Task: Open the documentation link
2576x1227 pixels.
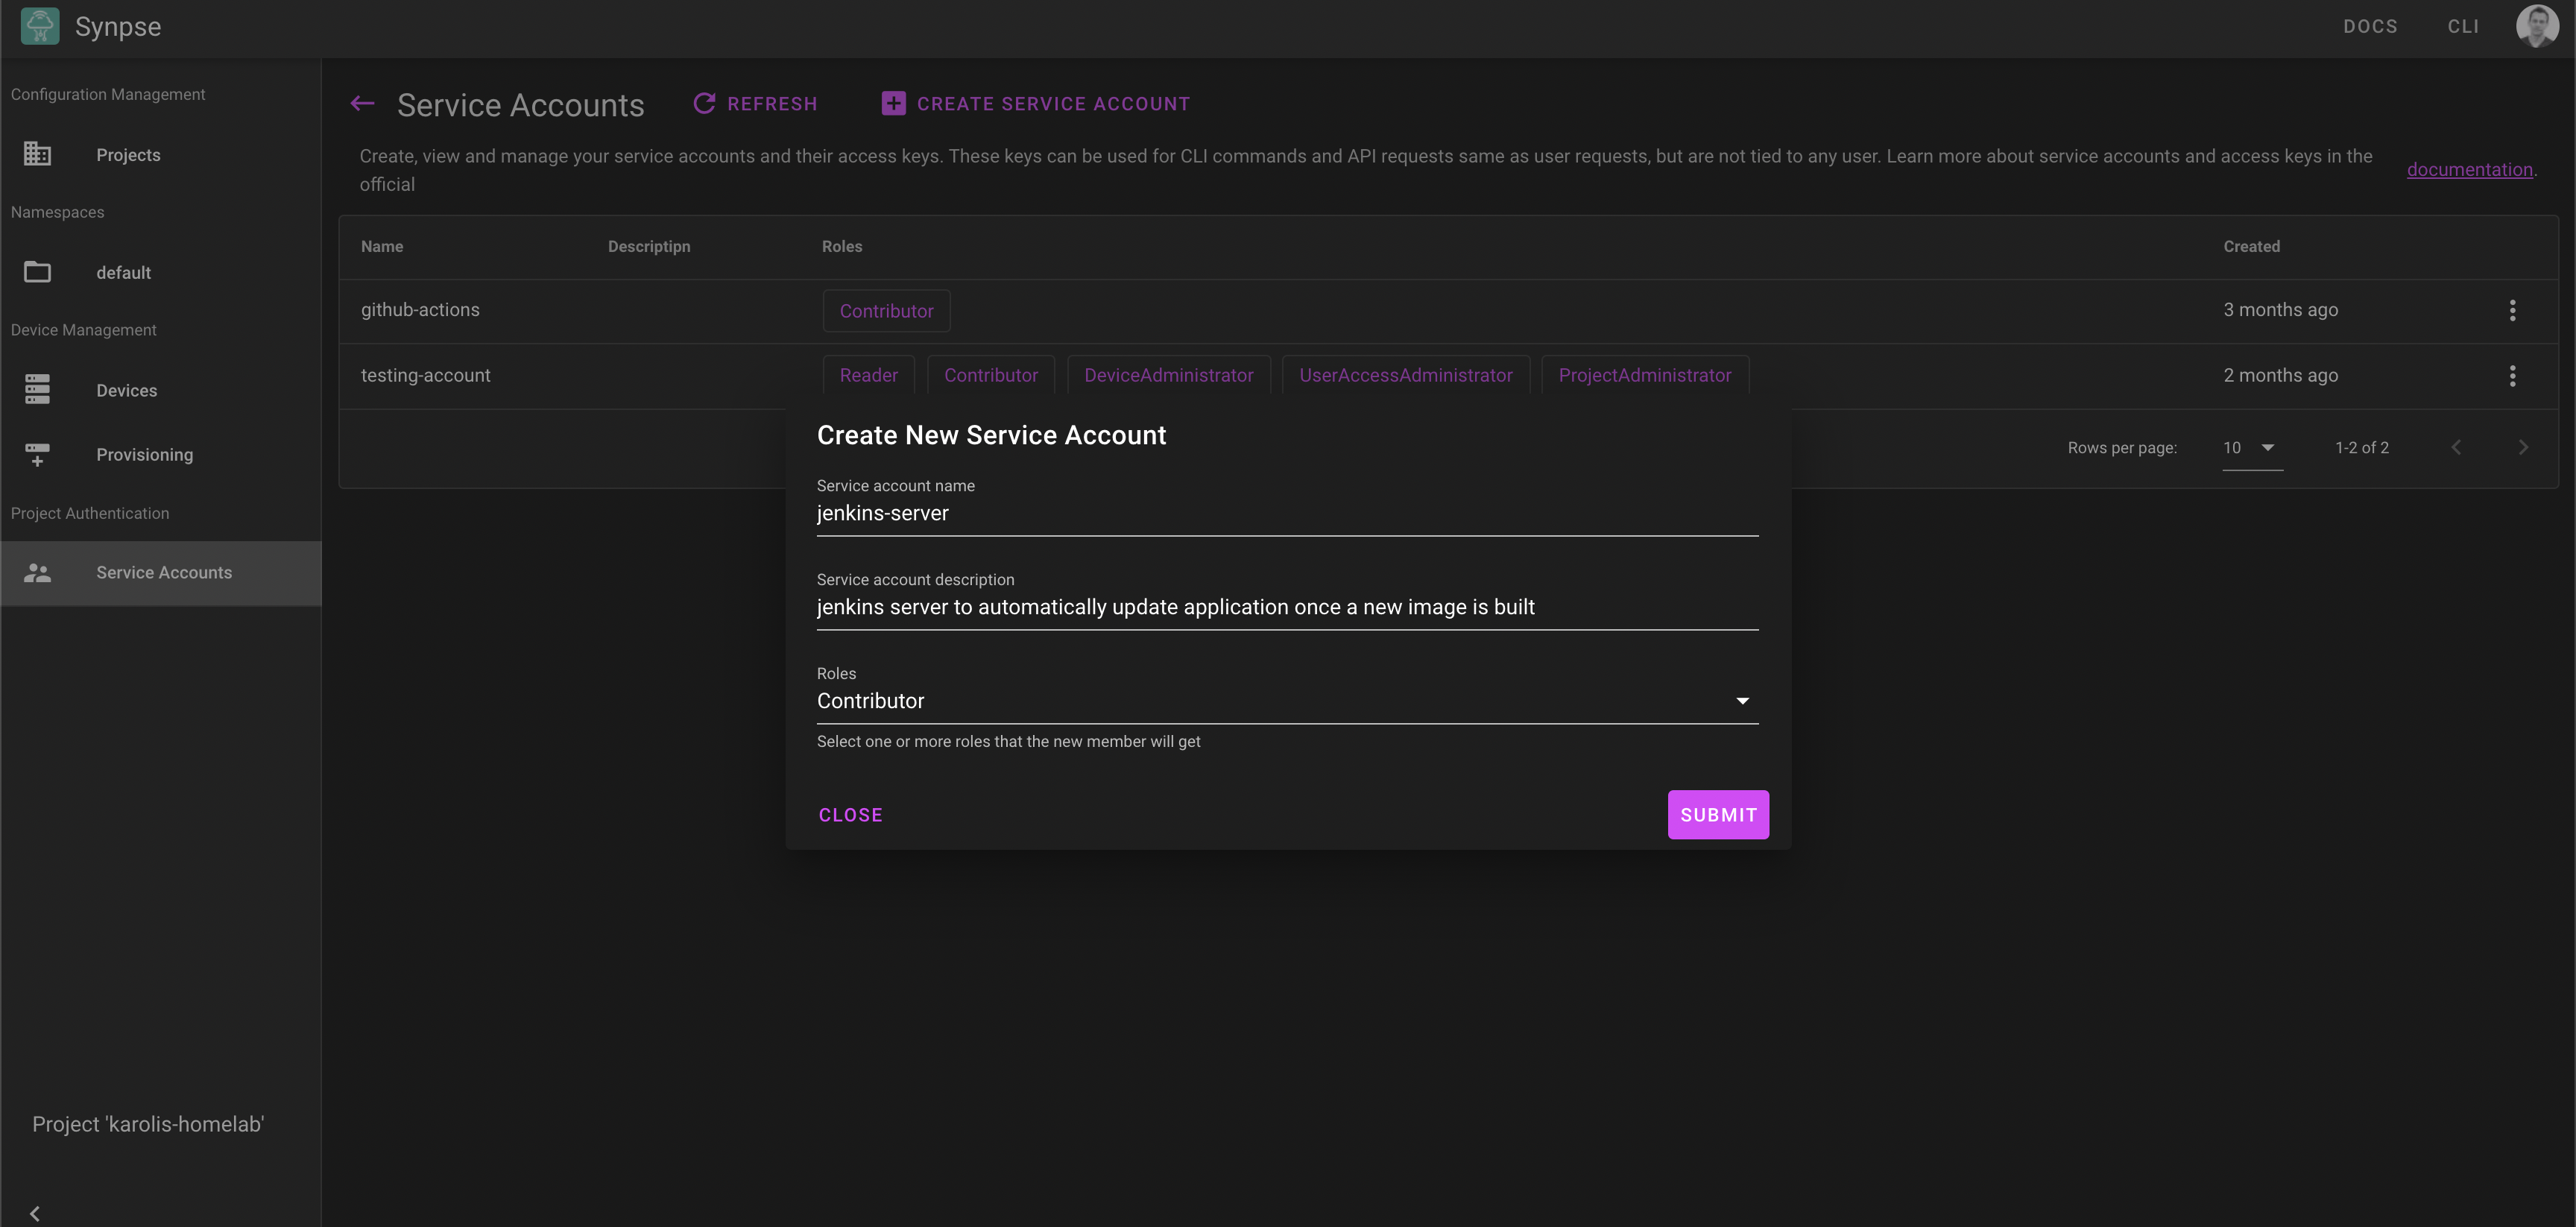Action: [x=2469, y=169]
